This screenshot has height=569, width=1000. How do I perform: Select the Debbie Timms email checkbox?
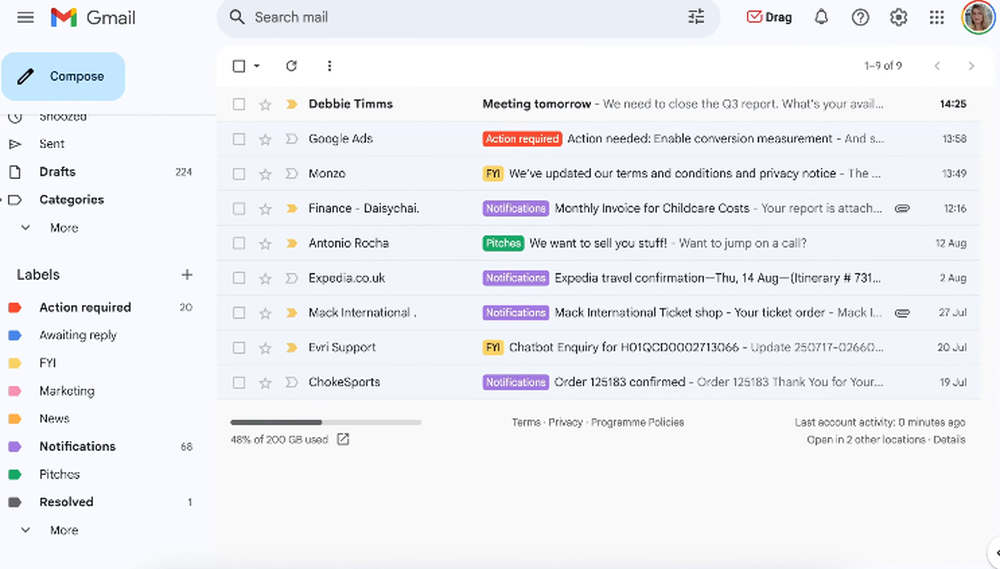[239, 104]
